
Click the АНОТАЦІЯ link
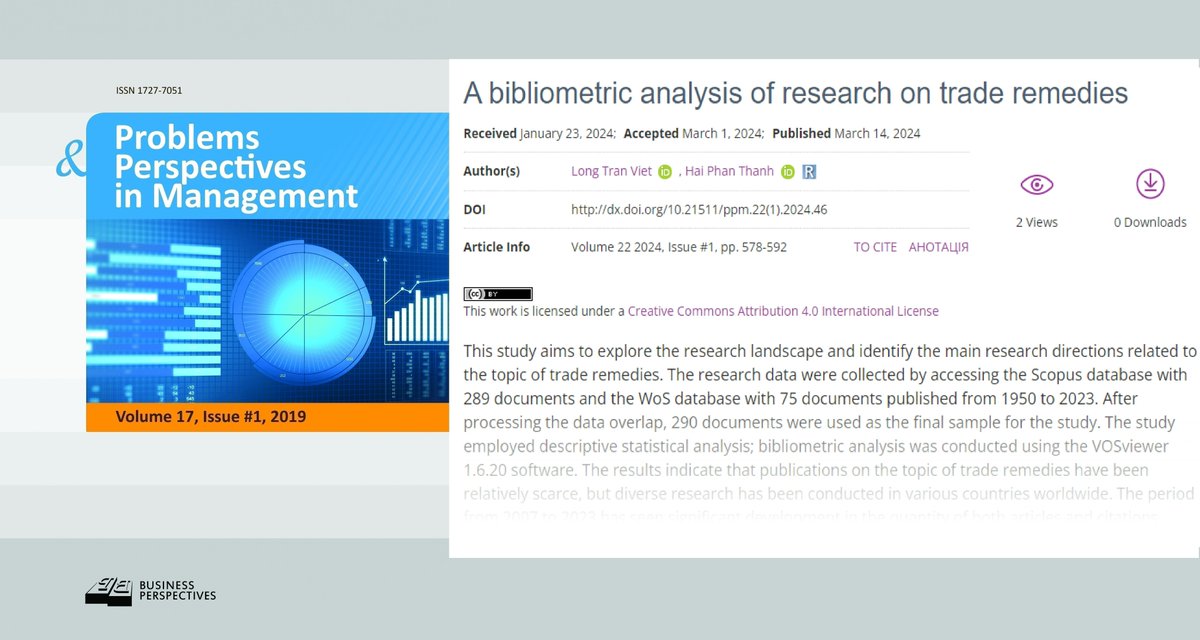point(938,247)
